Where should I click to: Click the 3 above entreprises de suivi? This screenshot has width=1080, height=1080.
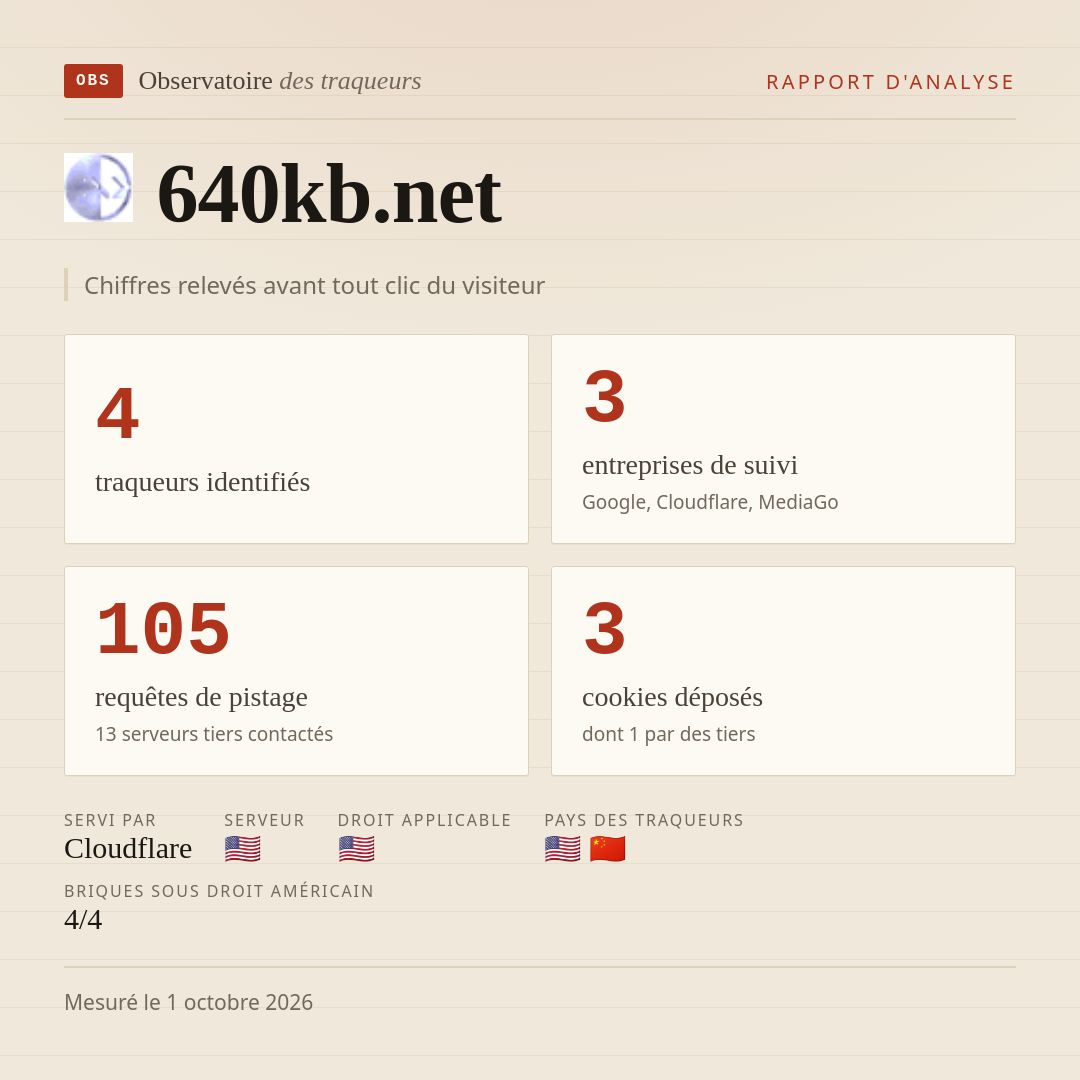605,397
